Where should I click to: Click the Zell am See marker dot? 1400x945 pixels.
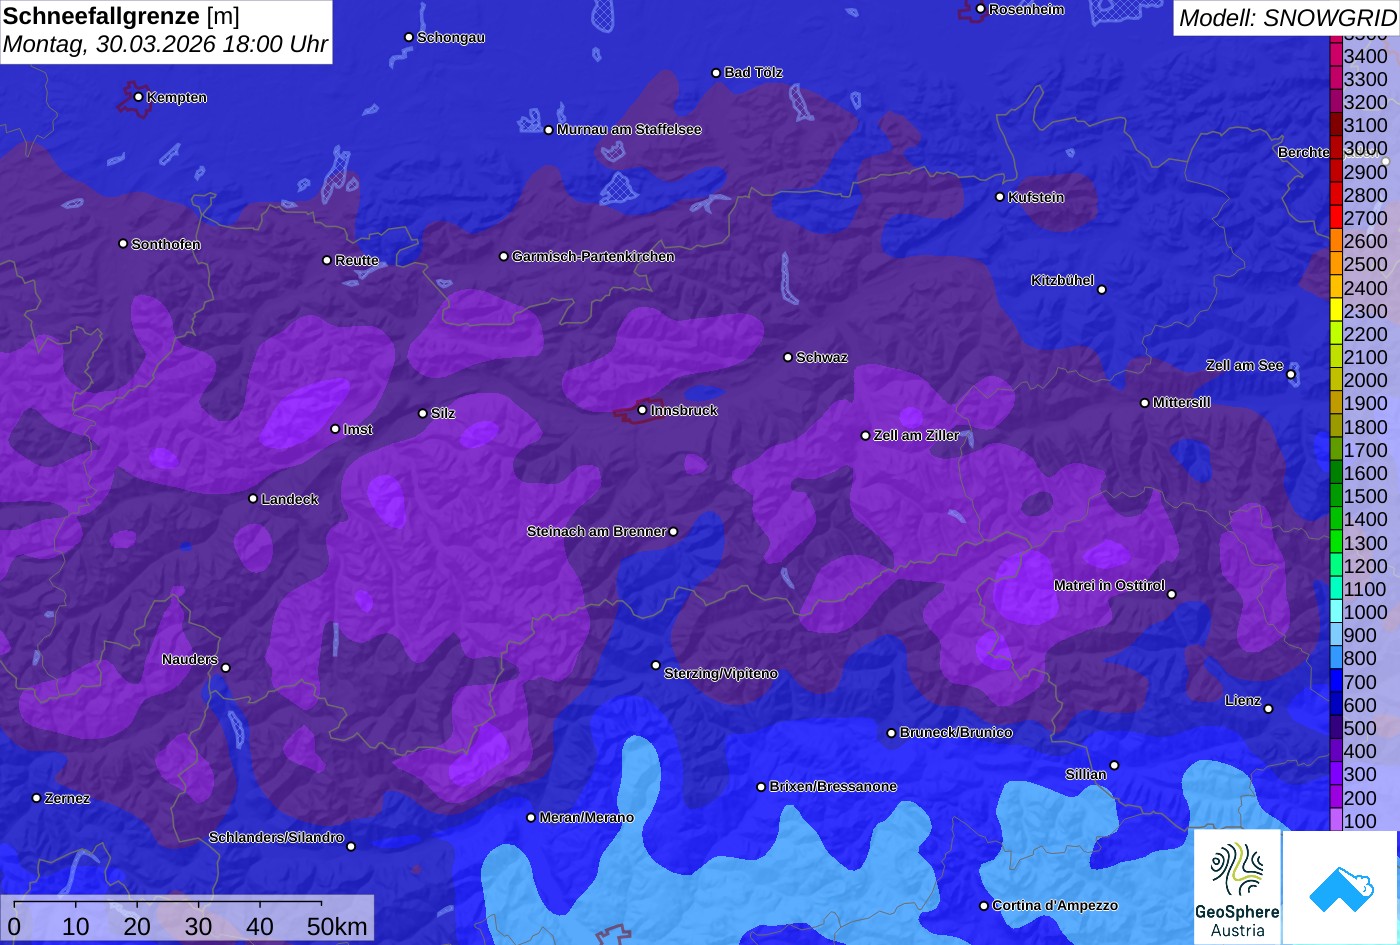click(x=1291, y=375)
